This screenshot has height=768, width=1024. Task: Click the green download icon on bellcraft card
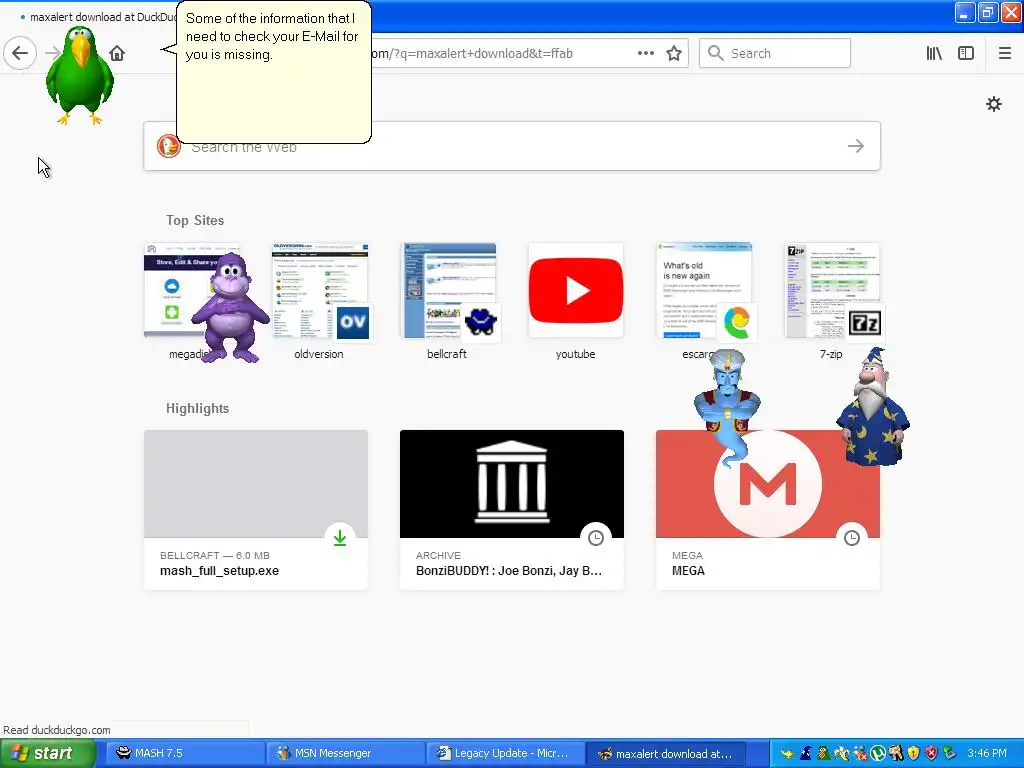[340, 538]
